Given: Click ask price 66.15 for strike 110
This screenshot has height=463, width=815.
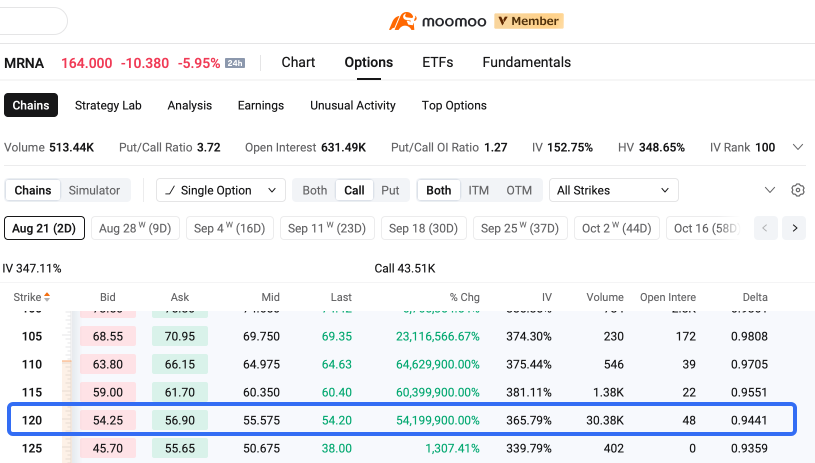Looking at the screenshot, I should click(180, 364).
